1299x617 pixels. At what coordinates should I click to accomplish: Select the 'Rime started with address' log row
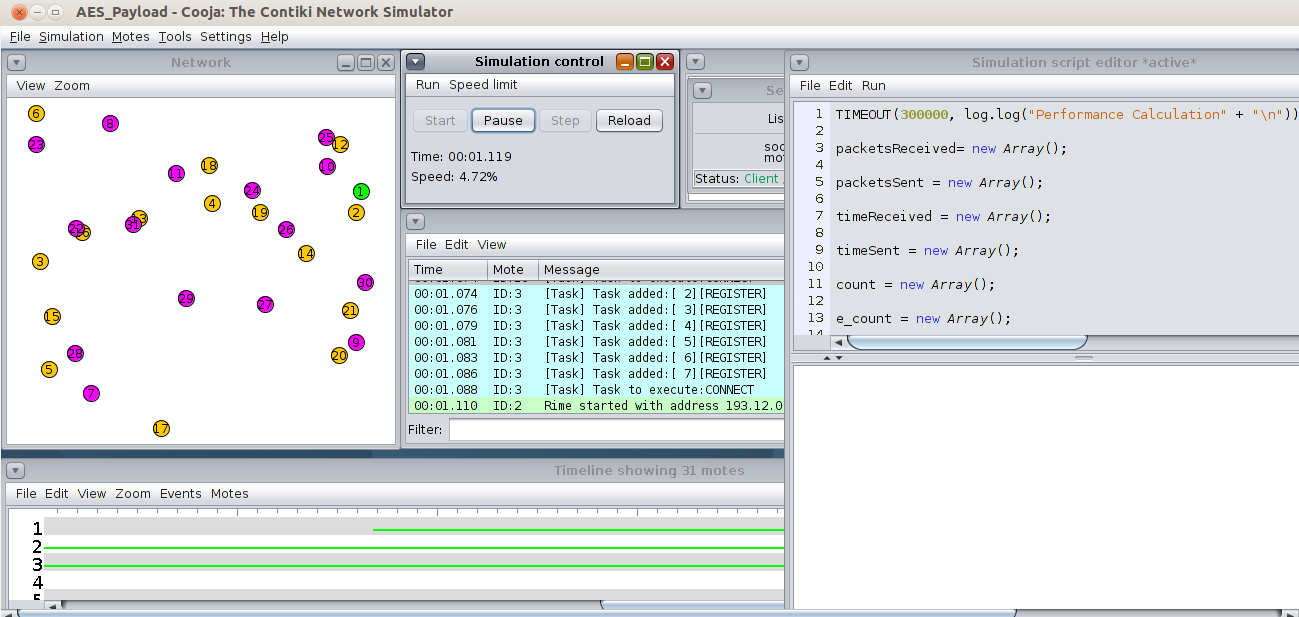(596, 406)
